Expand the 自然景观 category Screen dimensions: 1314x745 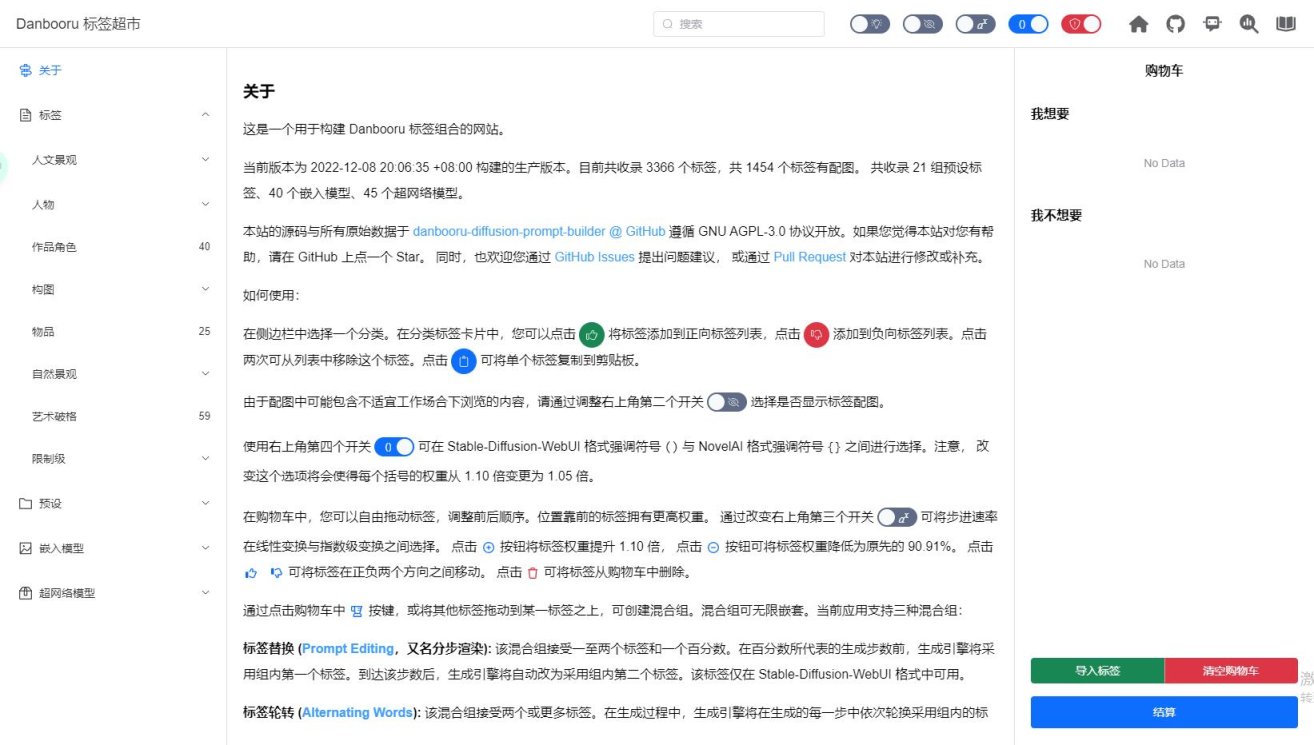pos(115,374)
